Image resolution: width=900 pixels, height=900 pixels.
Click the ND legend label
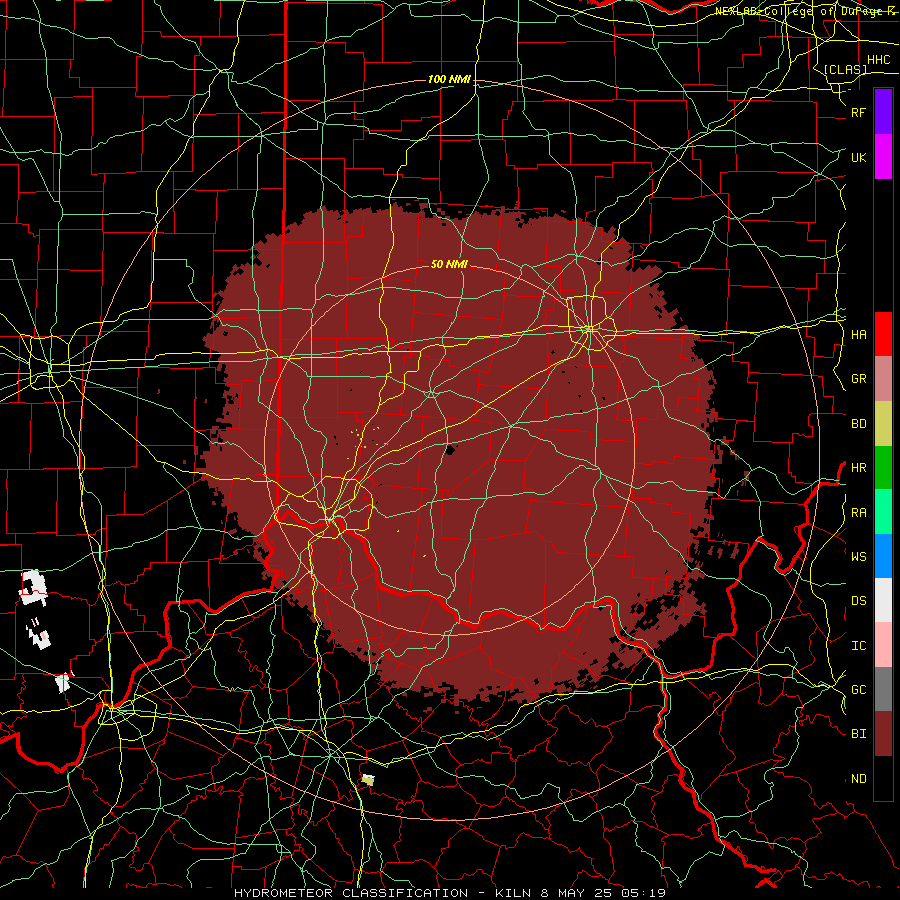[859, 779]
